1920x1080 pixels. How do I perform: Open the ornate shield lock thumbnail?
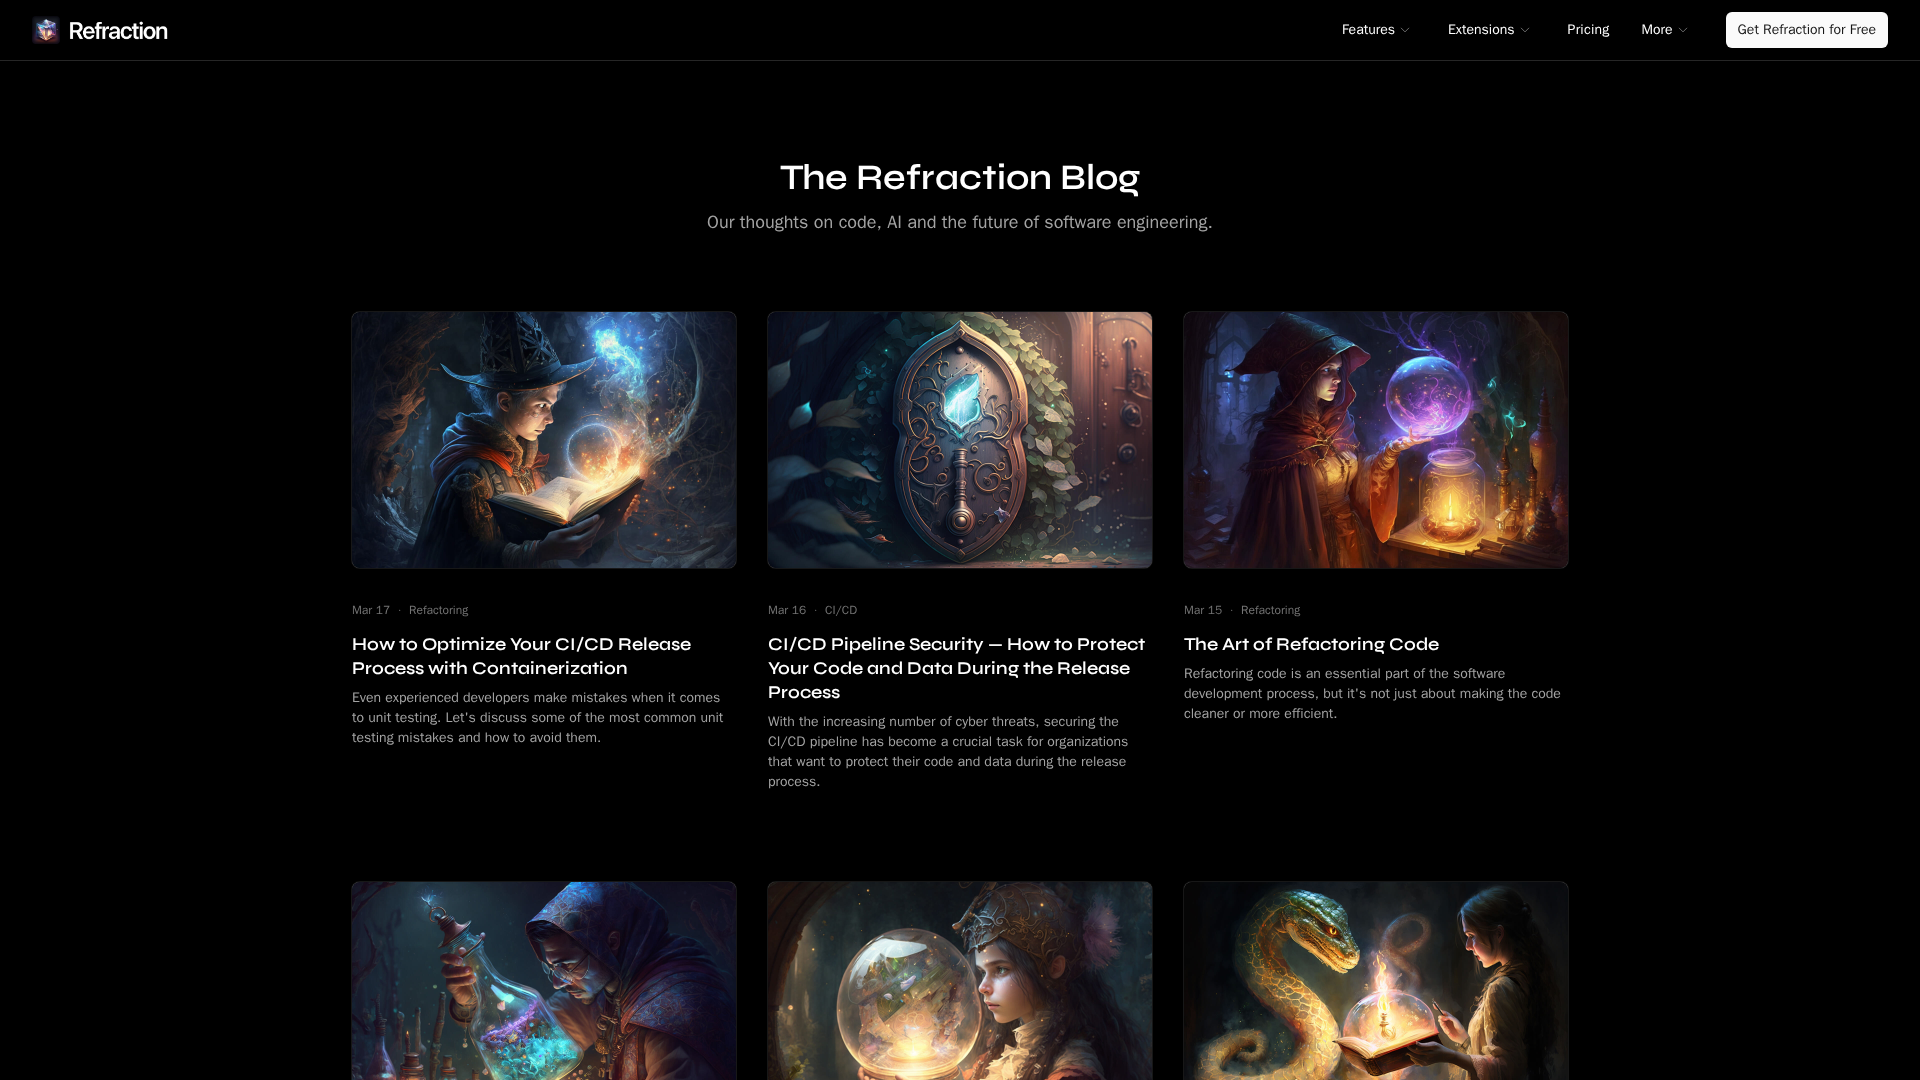(x=960, y=440)
